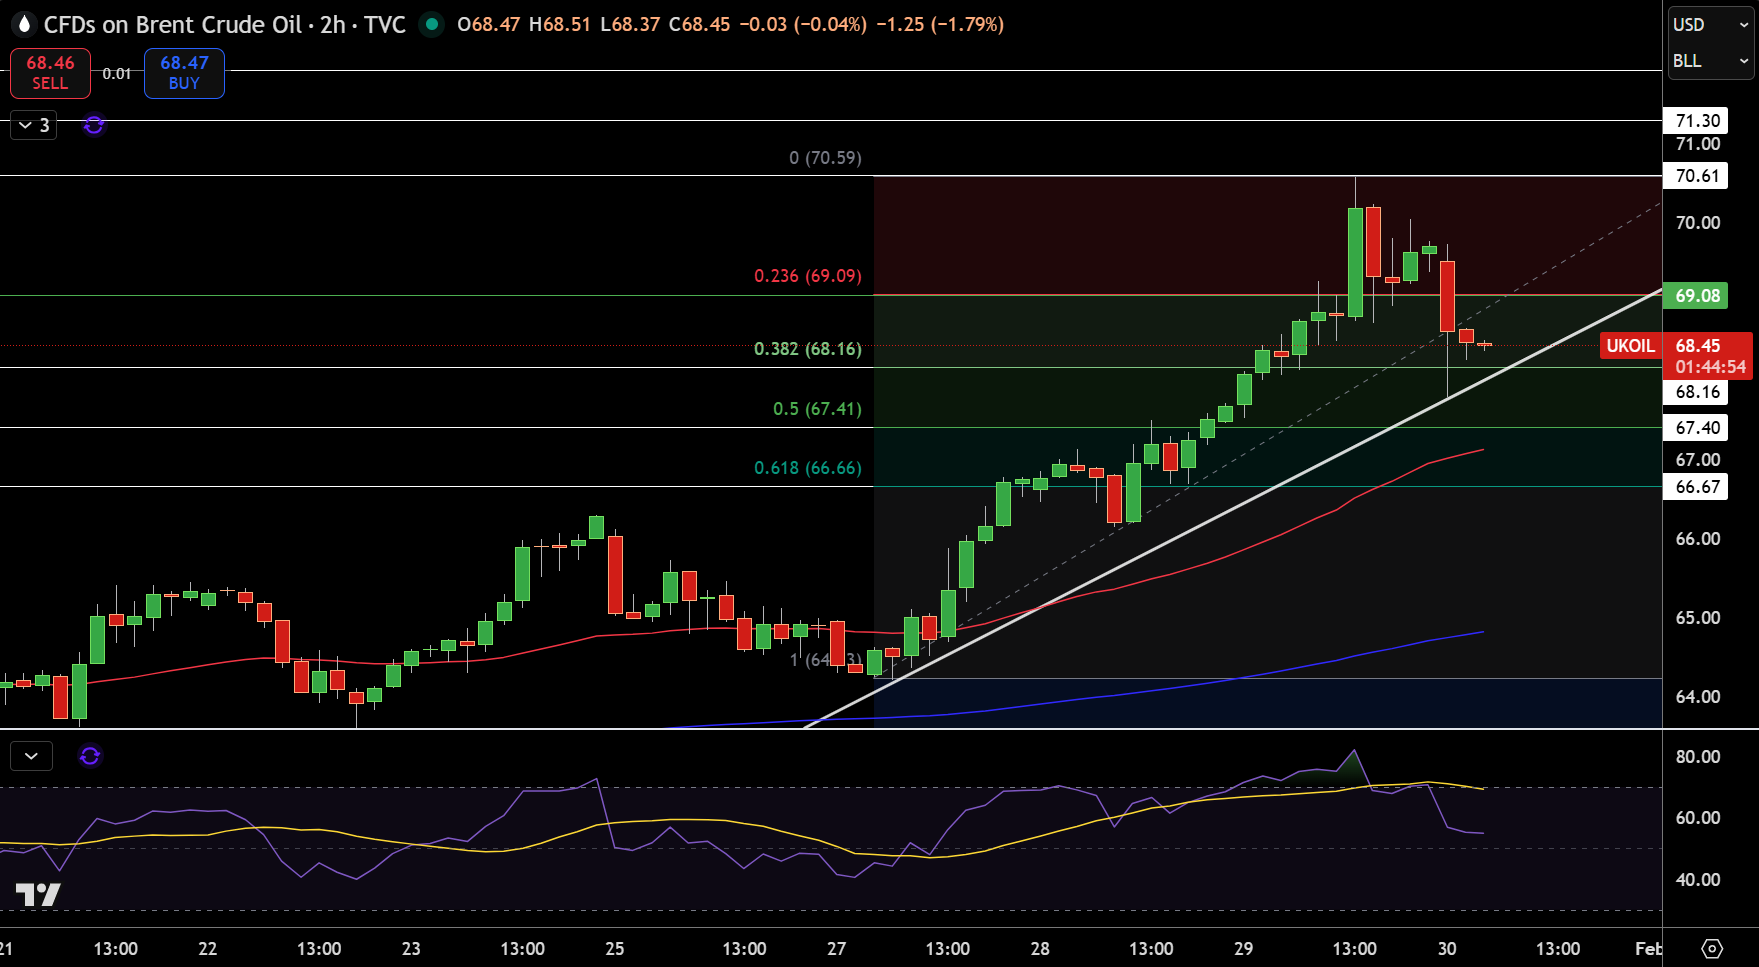Select the CFDs on Brent Crude Oil title
Screen dimensions: 1759x967
(225, 24)
